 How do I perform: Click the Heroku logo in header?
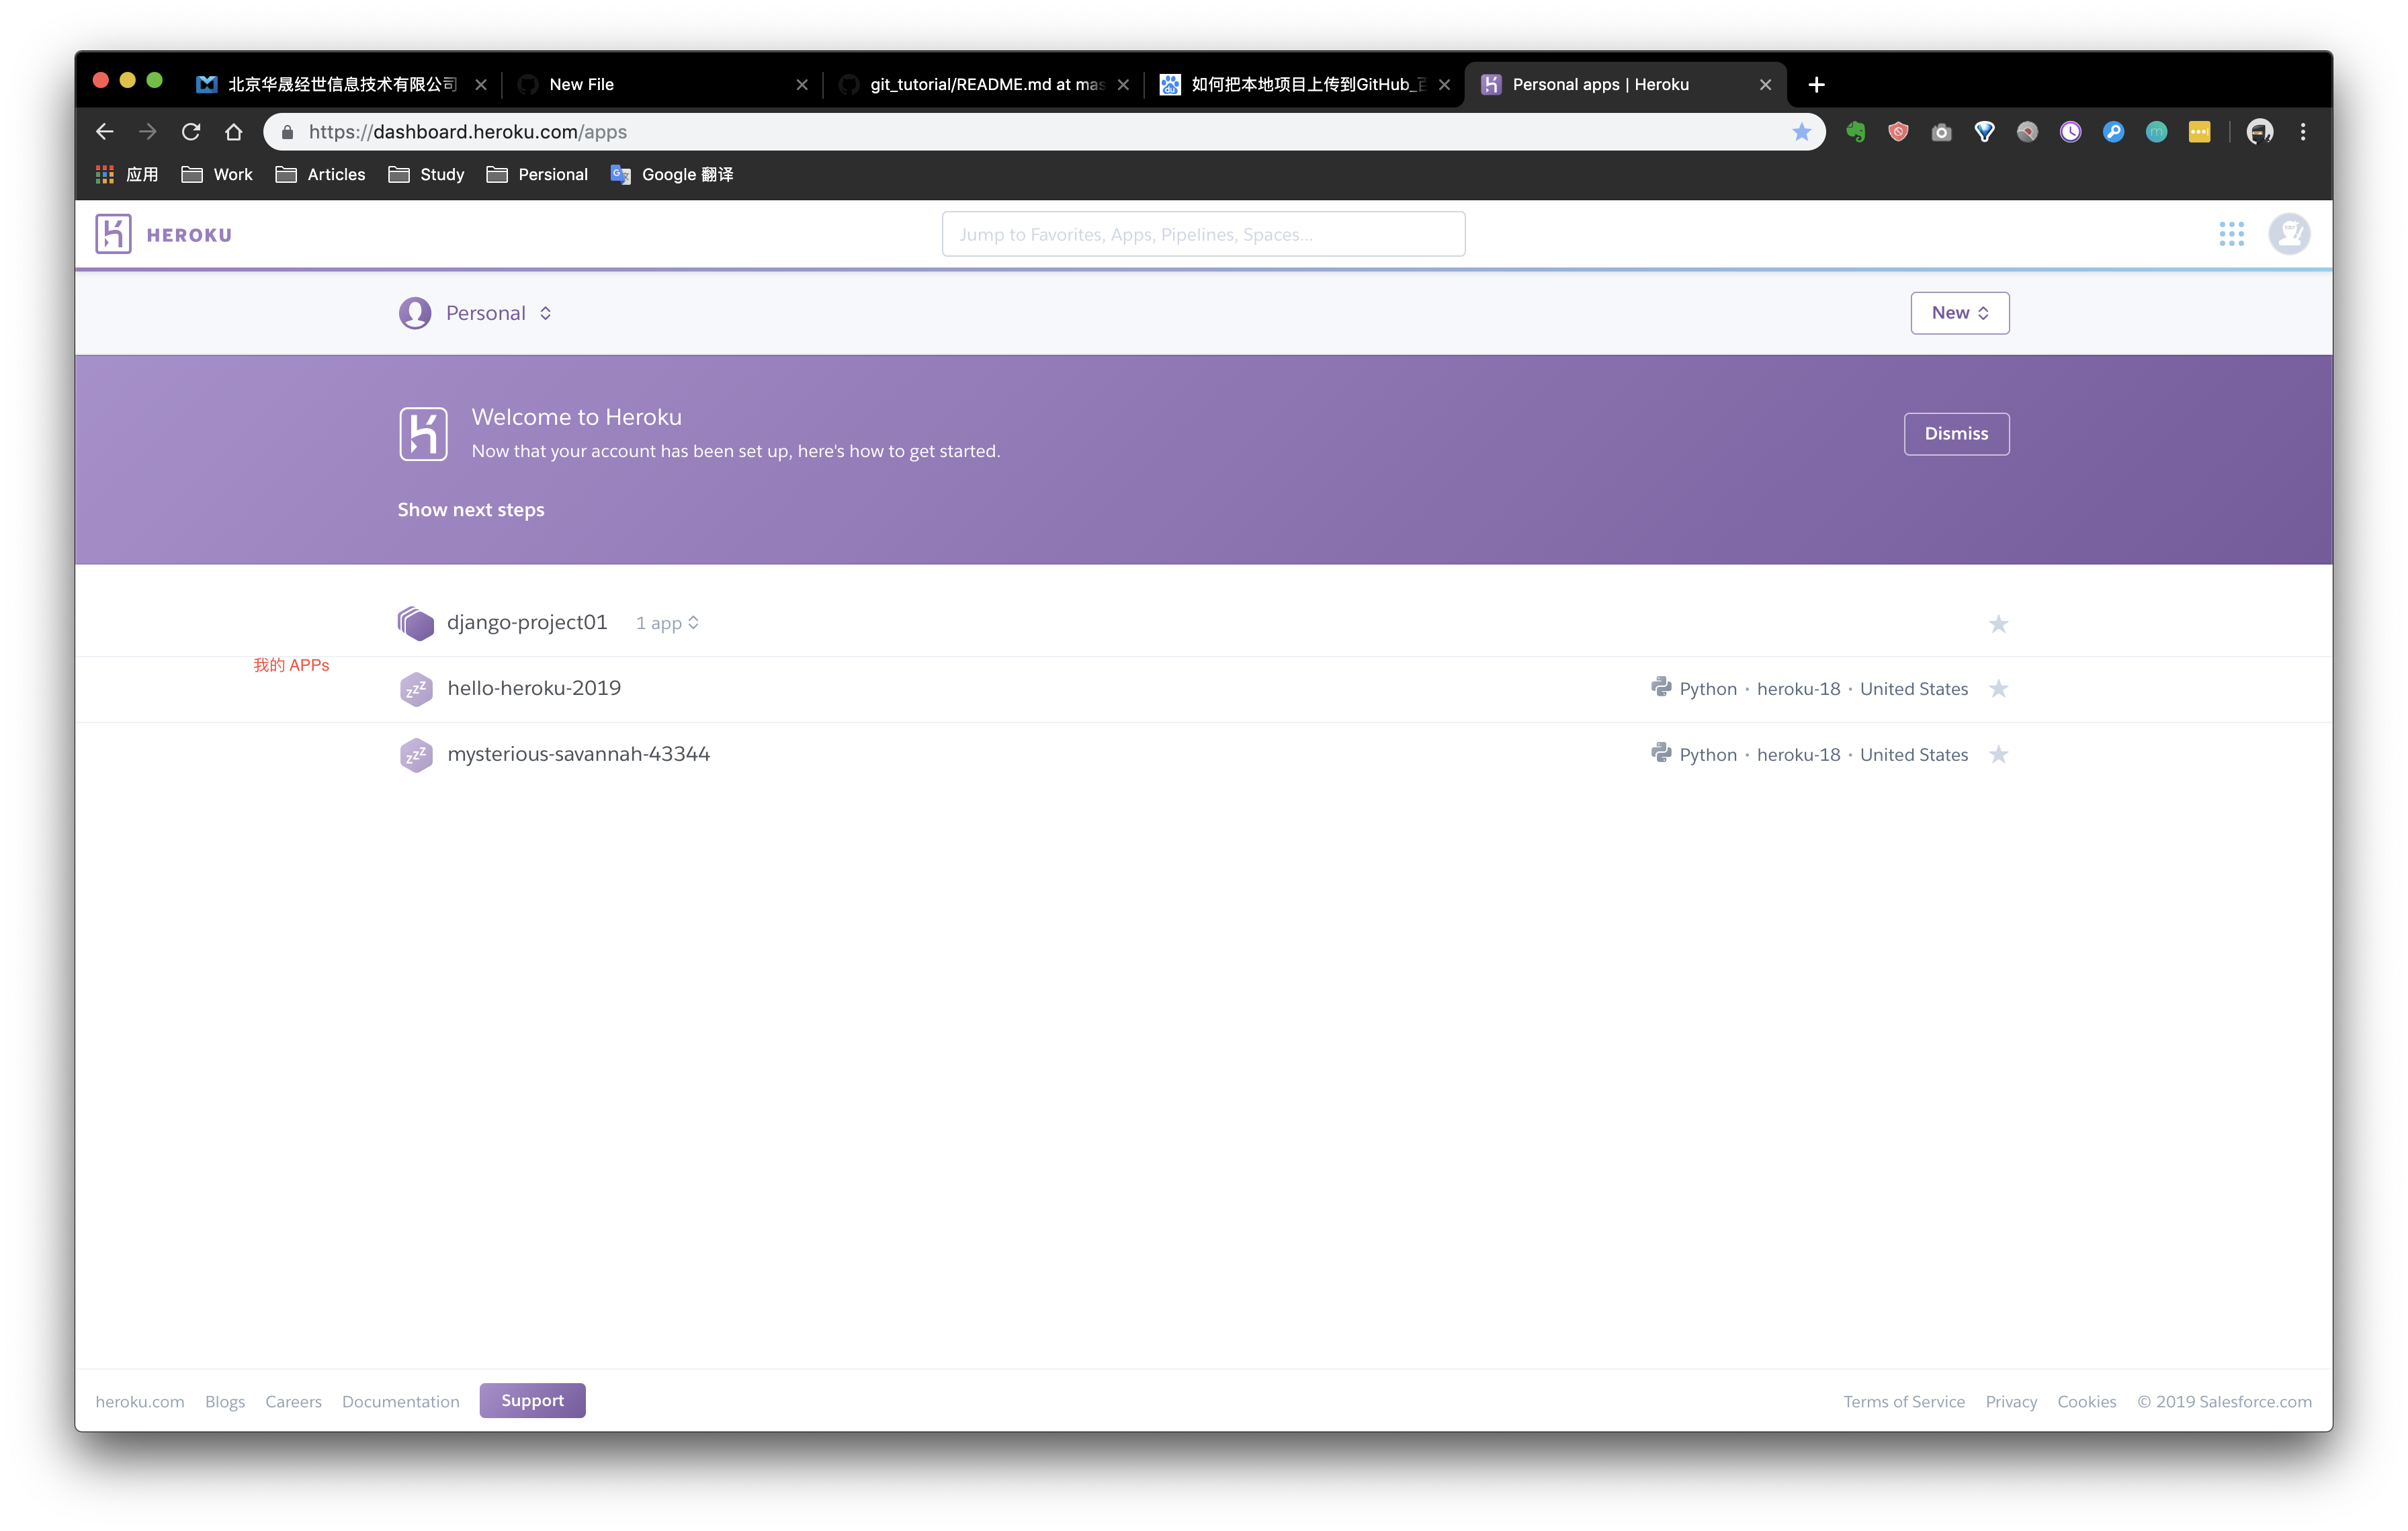click(x=113, y=234)
